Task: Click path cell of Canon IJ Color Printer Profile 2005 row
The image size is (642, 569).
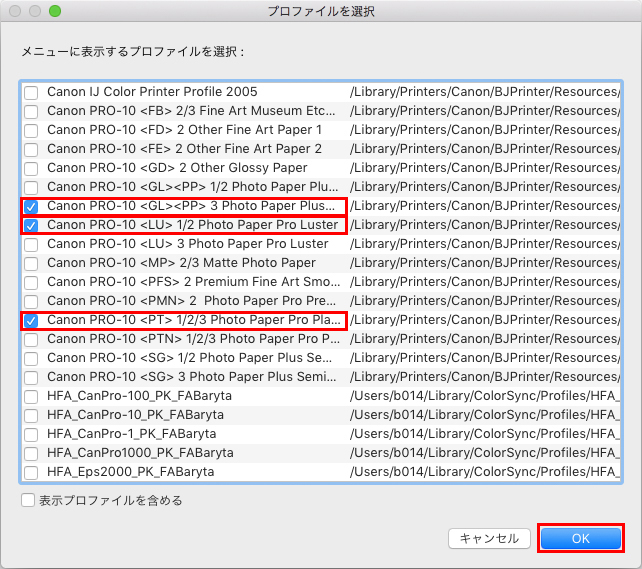Action: (485, 92)
